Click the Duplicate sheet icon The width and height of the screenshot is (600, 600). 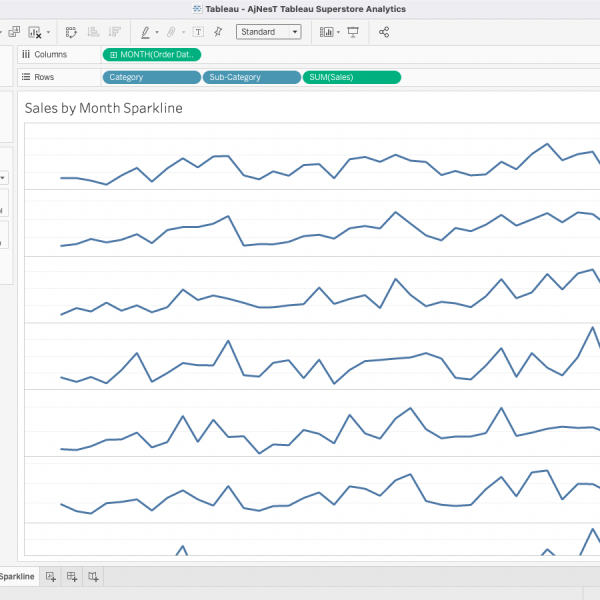(x=14, y=32)
